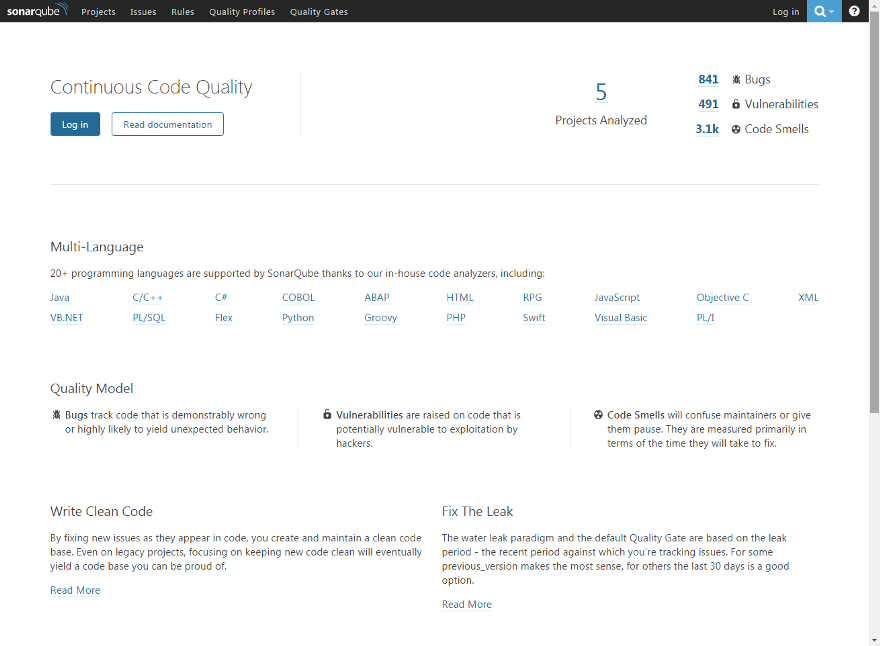Image resolution: width=880 pixels, height=646 pixels.
Task: Select the Visual Basic language link
Action: coord(621,318)
